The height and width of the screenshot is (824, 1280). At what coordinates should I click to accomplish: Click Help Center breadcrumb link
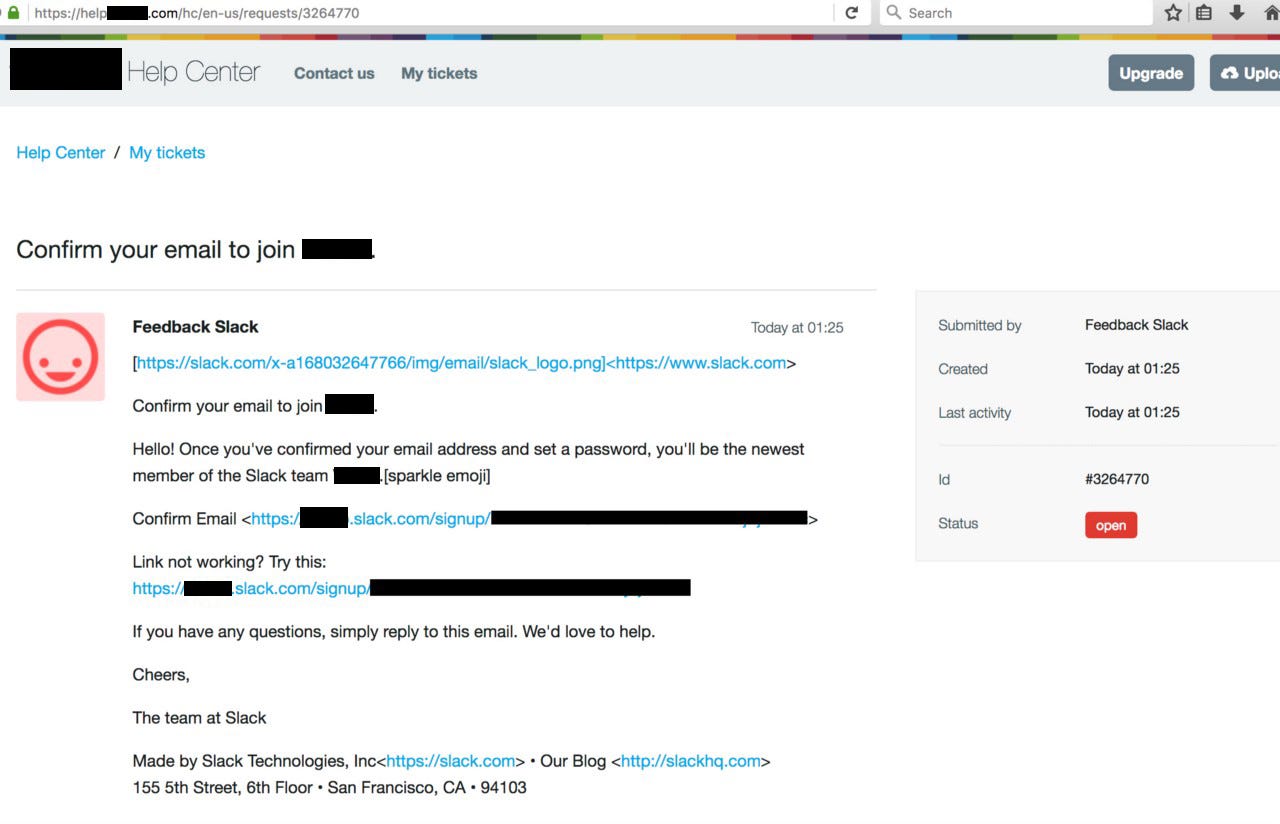[61, 153]
